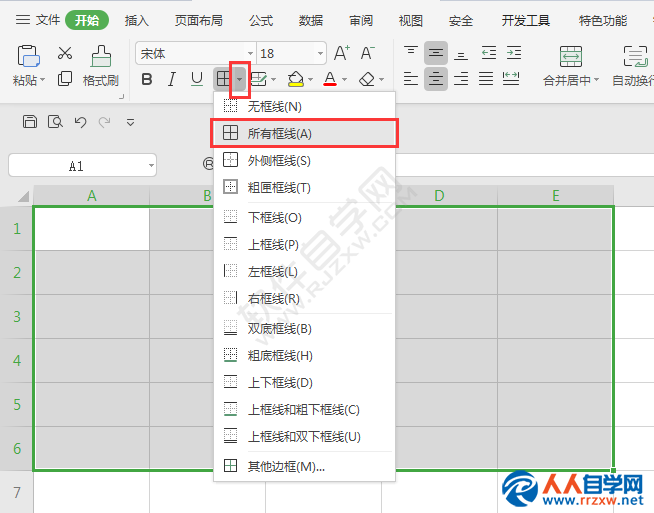
Task: Open the font color dropdown arrow
Action: (x=345, y=79)
